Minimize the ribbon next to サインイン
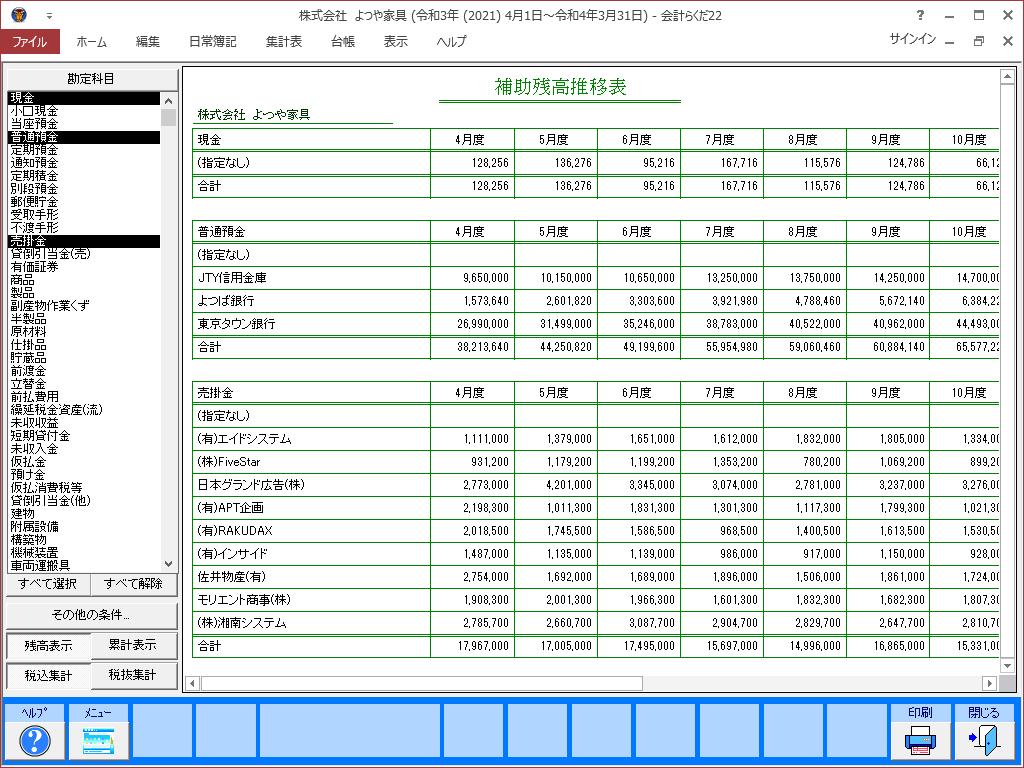 [950, 41]
